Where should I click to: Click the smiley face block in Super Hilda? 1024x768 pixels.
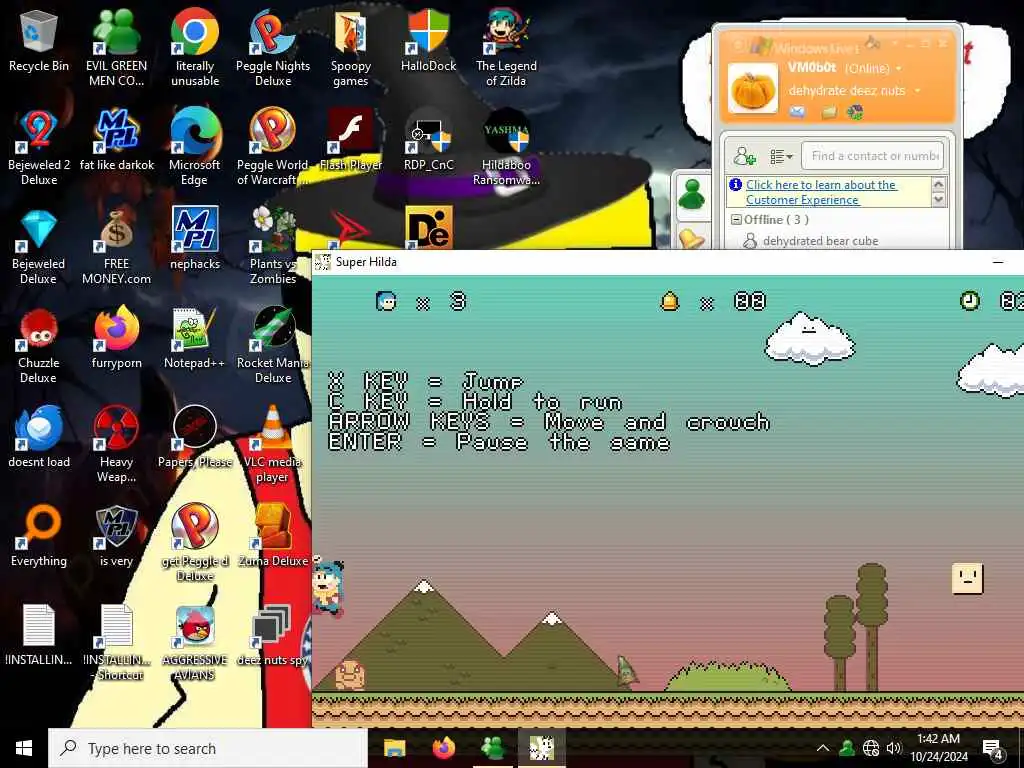pos(967,579)
